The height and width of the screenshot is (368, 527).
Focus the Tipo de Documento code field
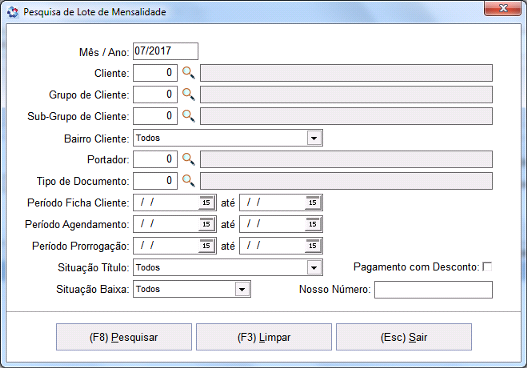[x=155, y=181]
